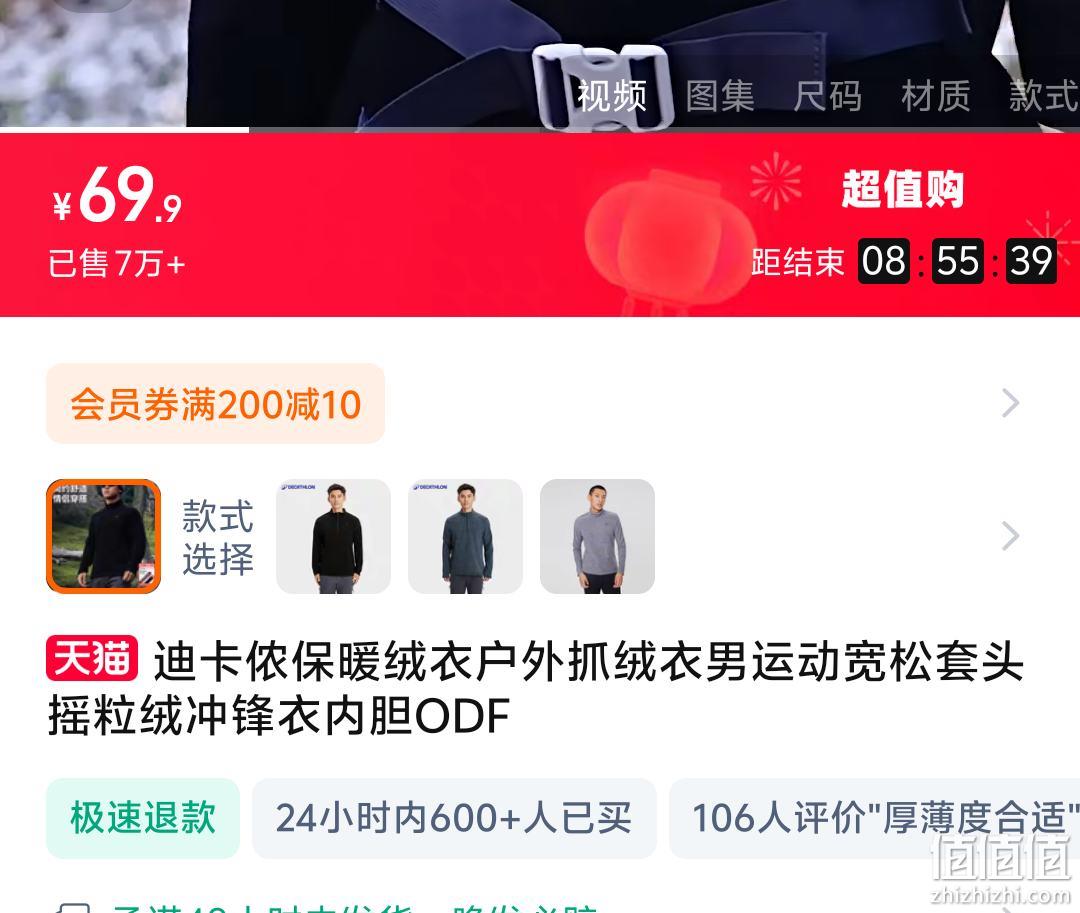Switch to the 款式 tab

(1043, 96)
